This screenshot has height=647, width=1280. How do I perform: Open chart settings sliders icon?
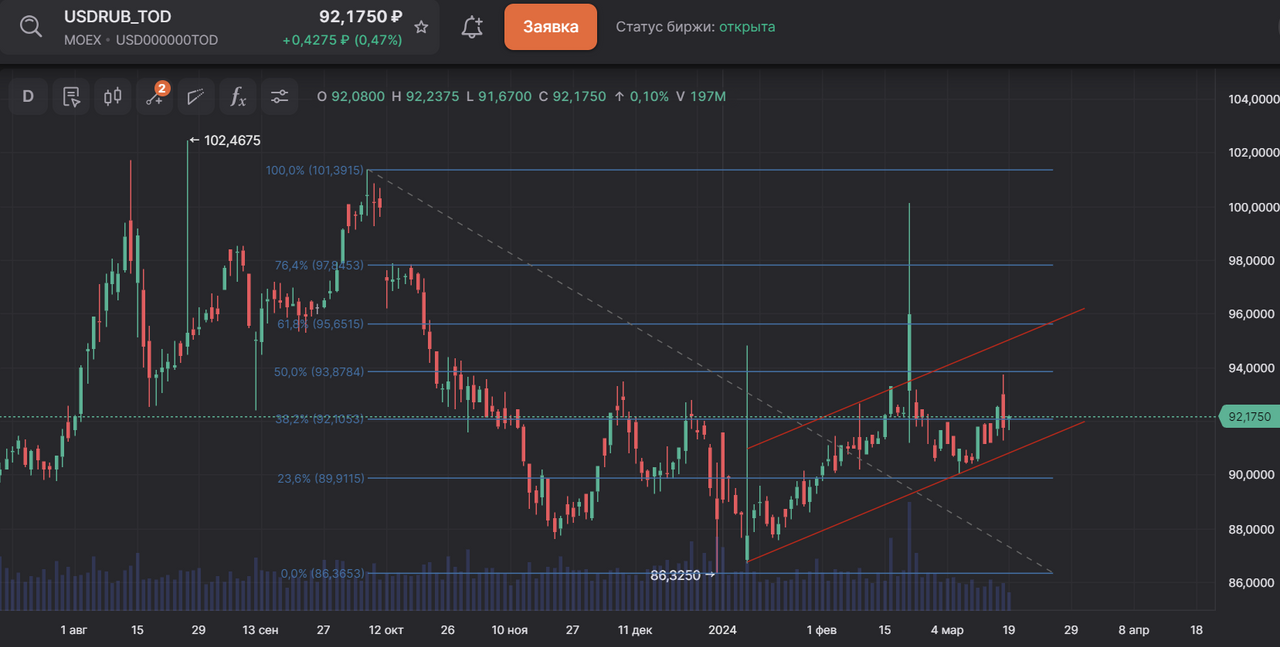tap(279, 97)
